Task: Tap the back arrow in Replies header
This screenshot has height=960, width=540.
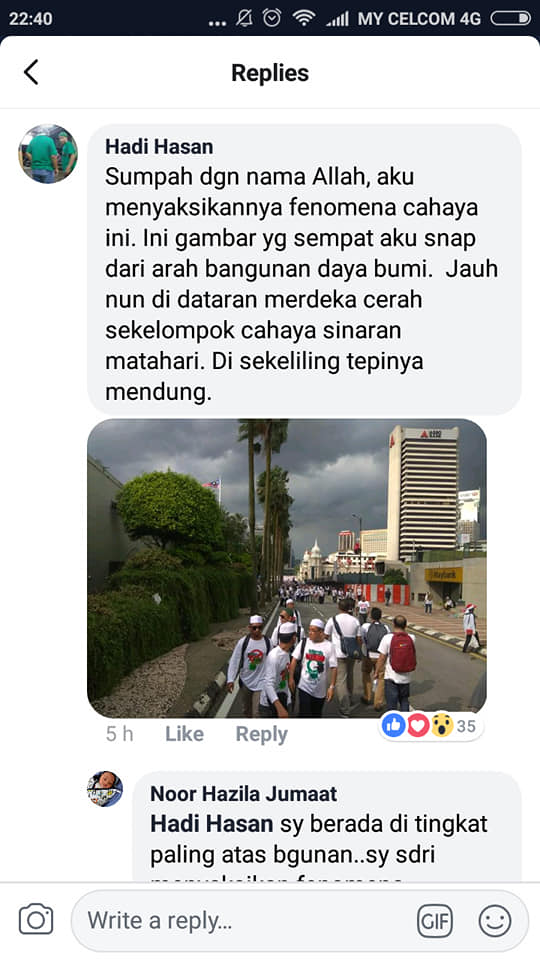Action: 31,72
